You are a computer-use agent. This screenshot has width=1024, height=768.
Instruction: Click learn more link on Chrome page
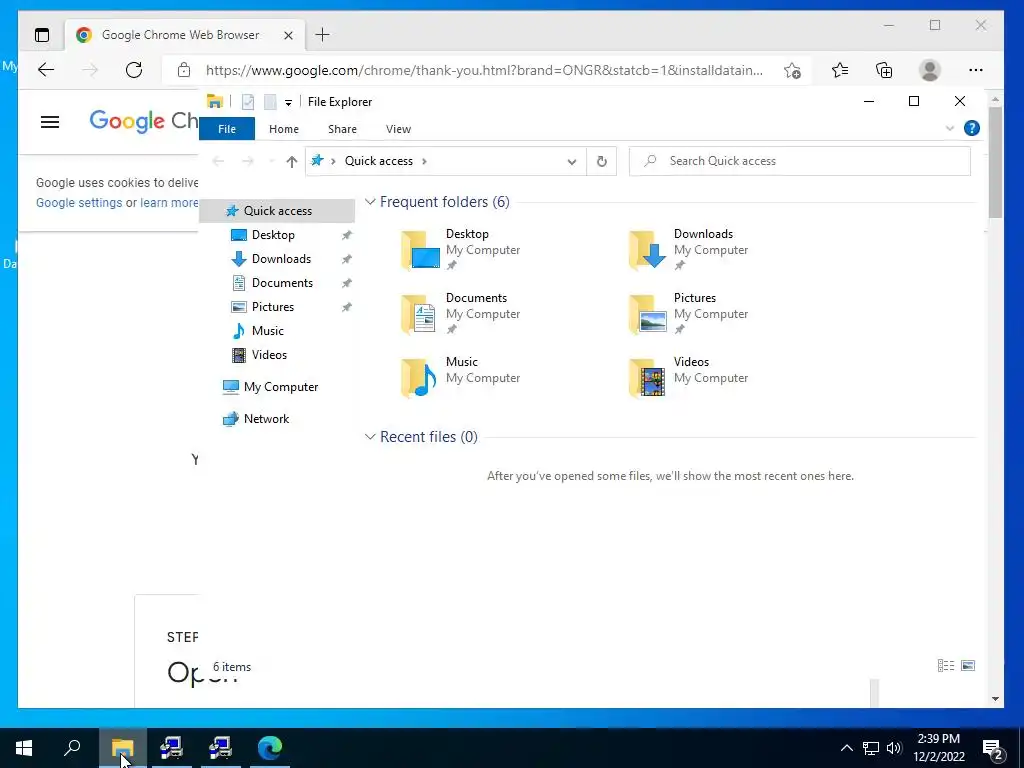pyautogui.click(x=169, y=202)
